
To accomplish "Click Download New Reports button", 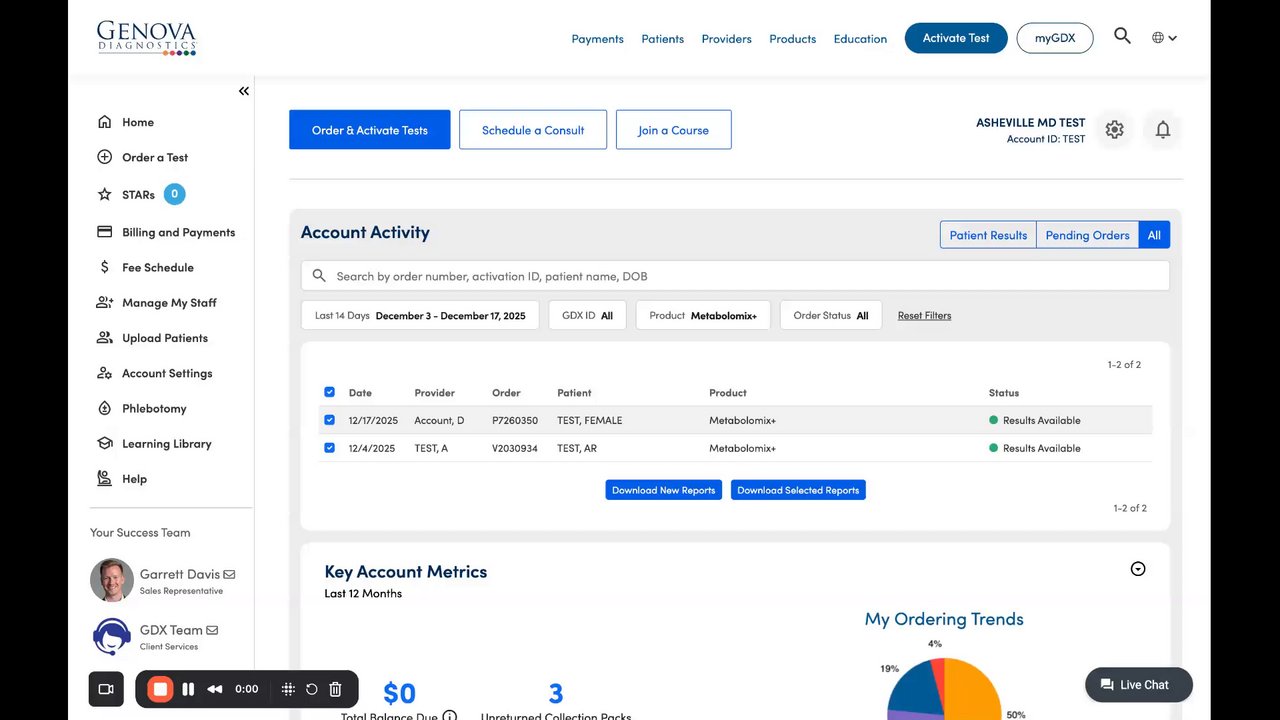I will [663, 490].
